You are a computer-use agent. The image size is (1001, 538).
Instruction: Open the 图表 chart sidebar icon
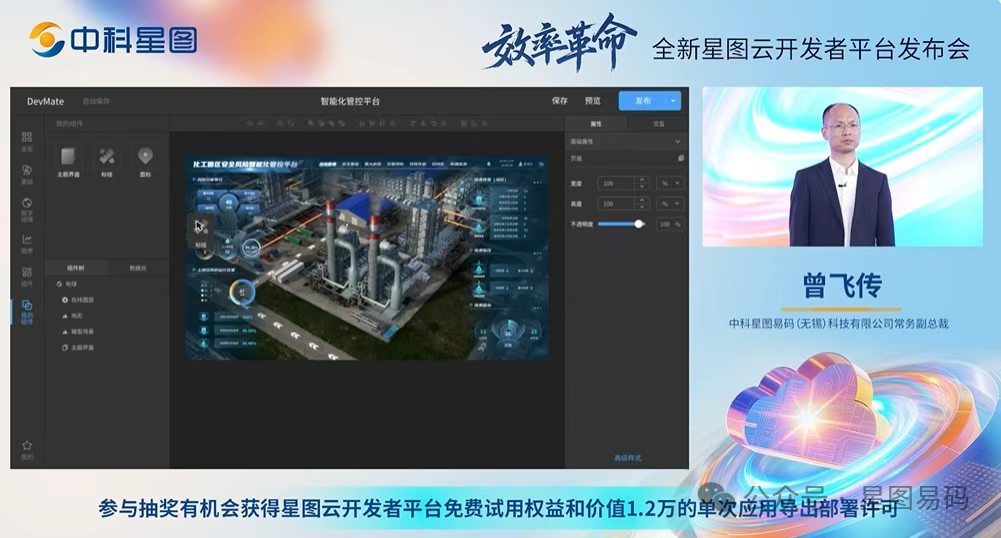[x=27, y=243]
